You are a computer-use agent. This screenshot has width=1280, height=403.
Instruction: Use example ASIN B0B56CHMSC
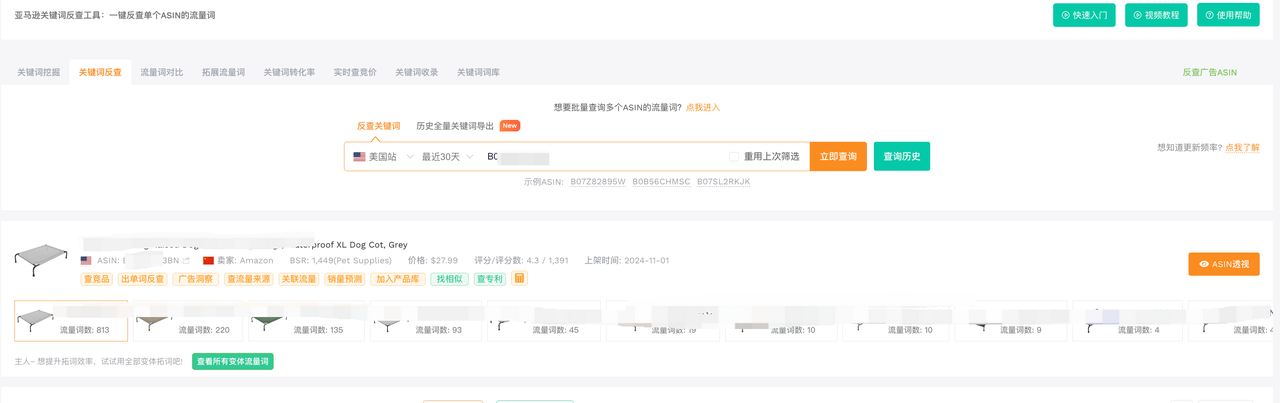[x=661, y=182]
